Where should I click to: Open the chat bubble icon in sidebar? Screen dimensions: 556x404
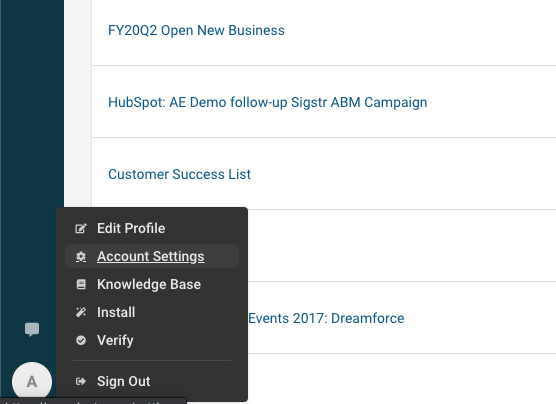pos(32,330)
